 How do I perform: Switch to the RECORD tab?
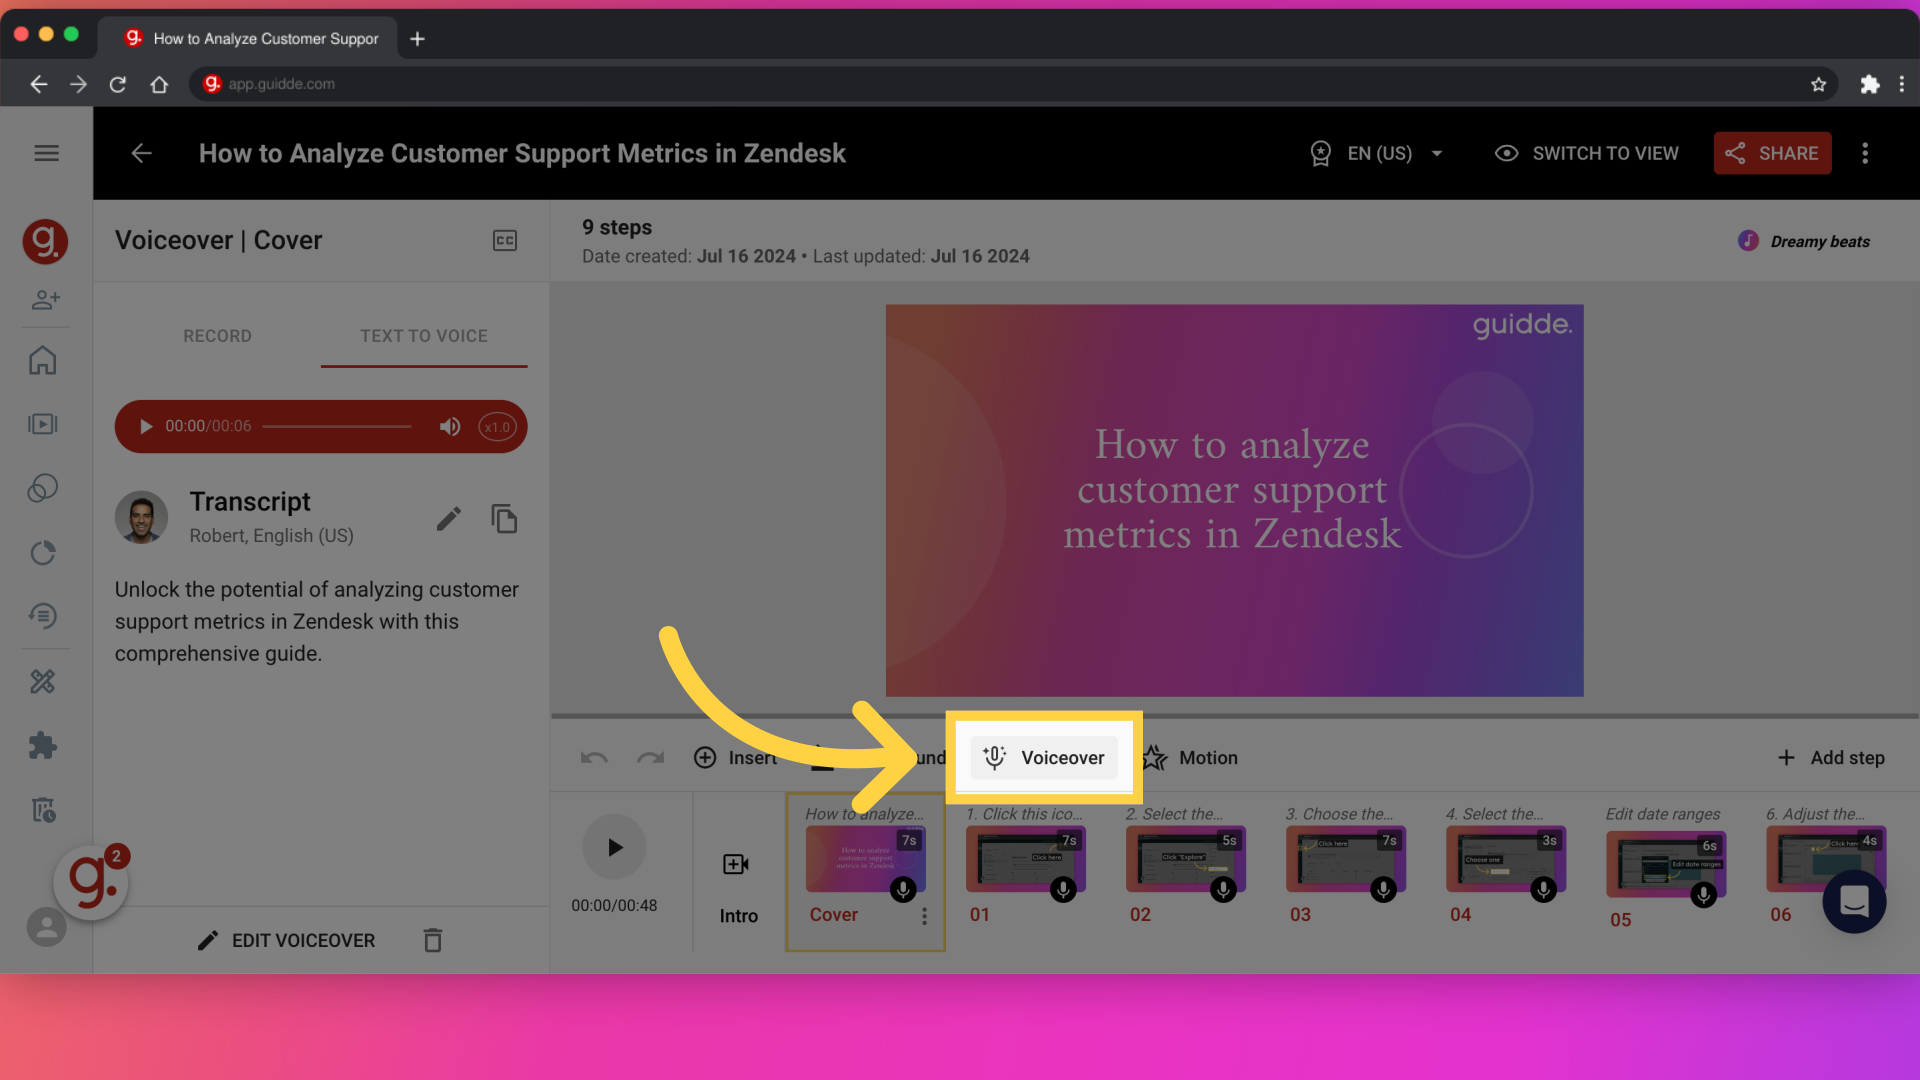(217, 336)
